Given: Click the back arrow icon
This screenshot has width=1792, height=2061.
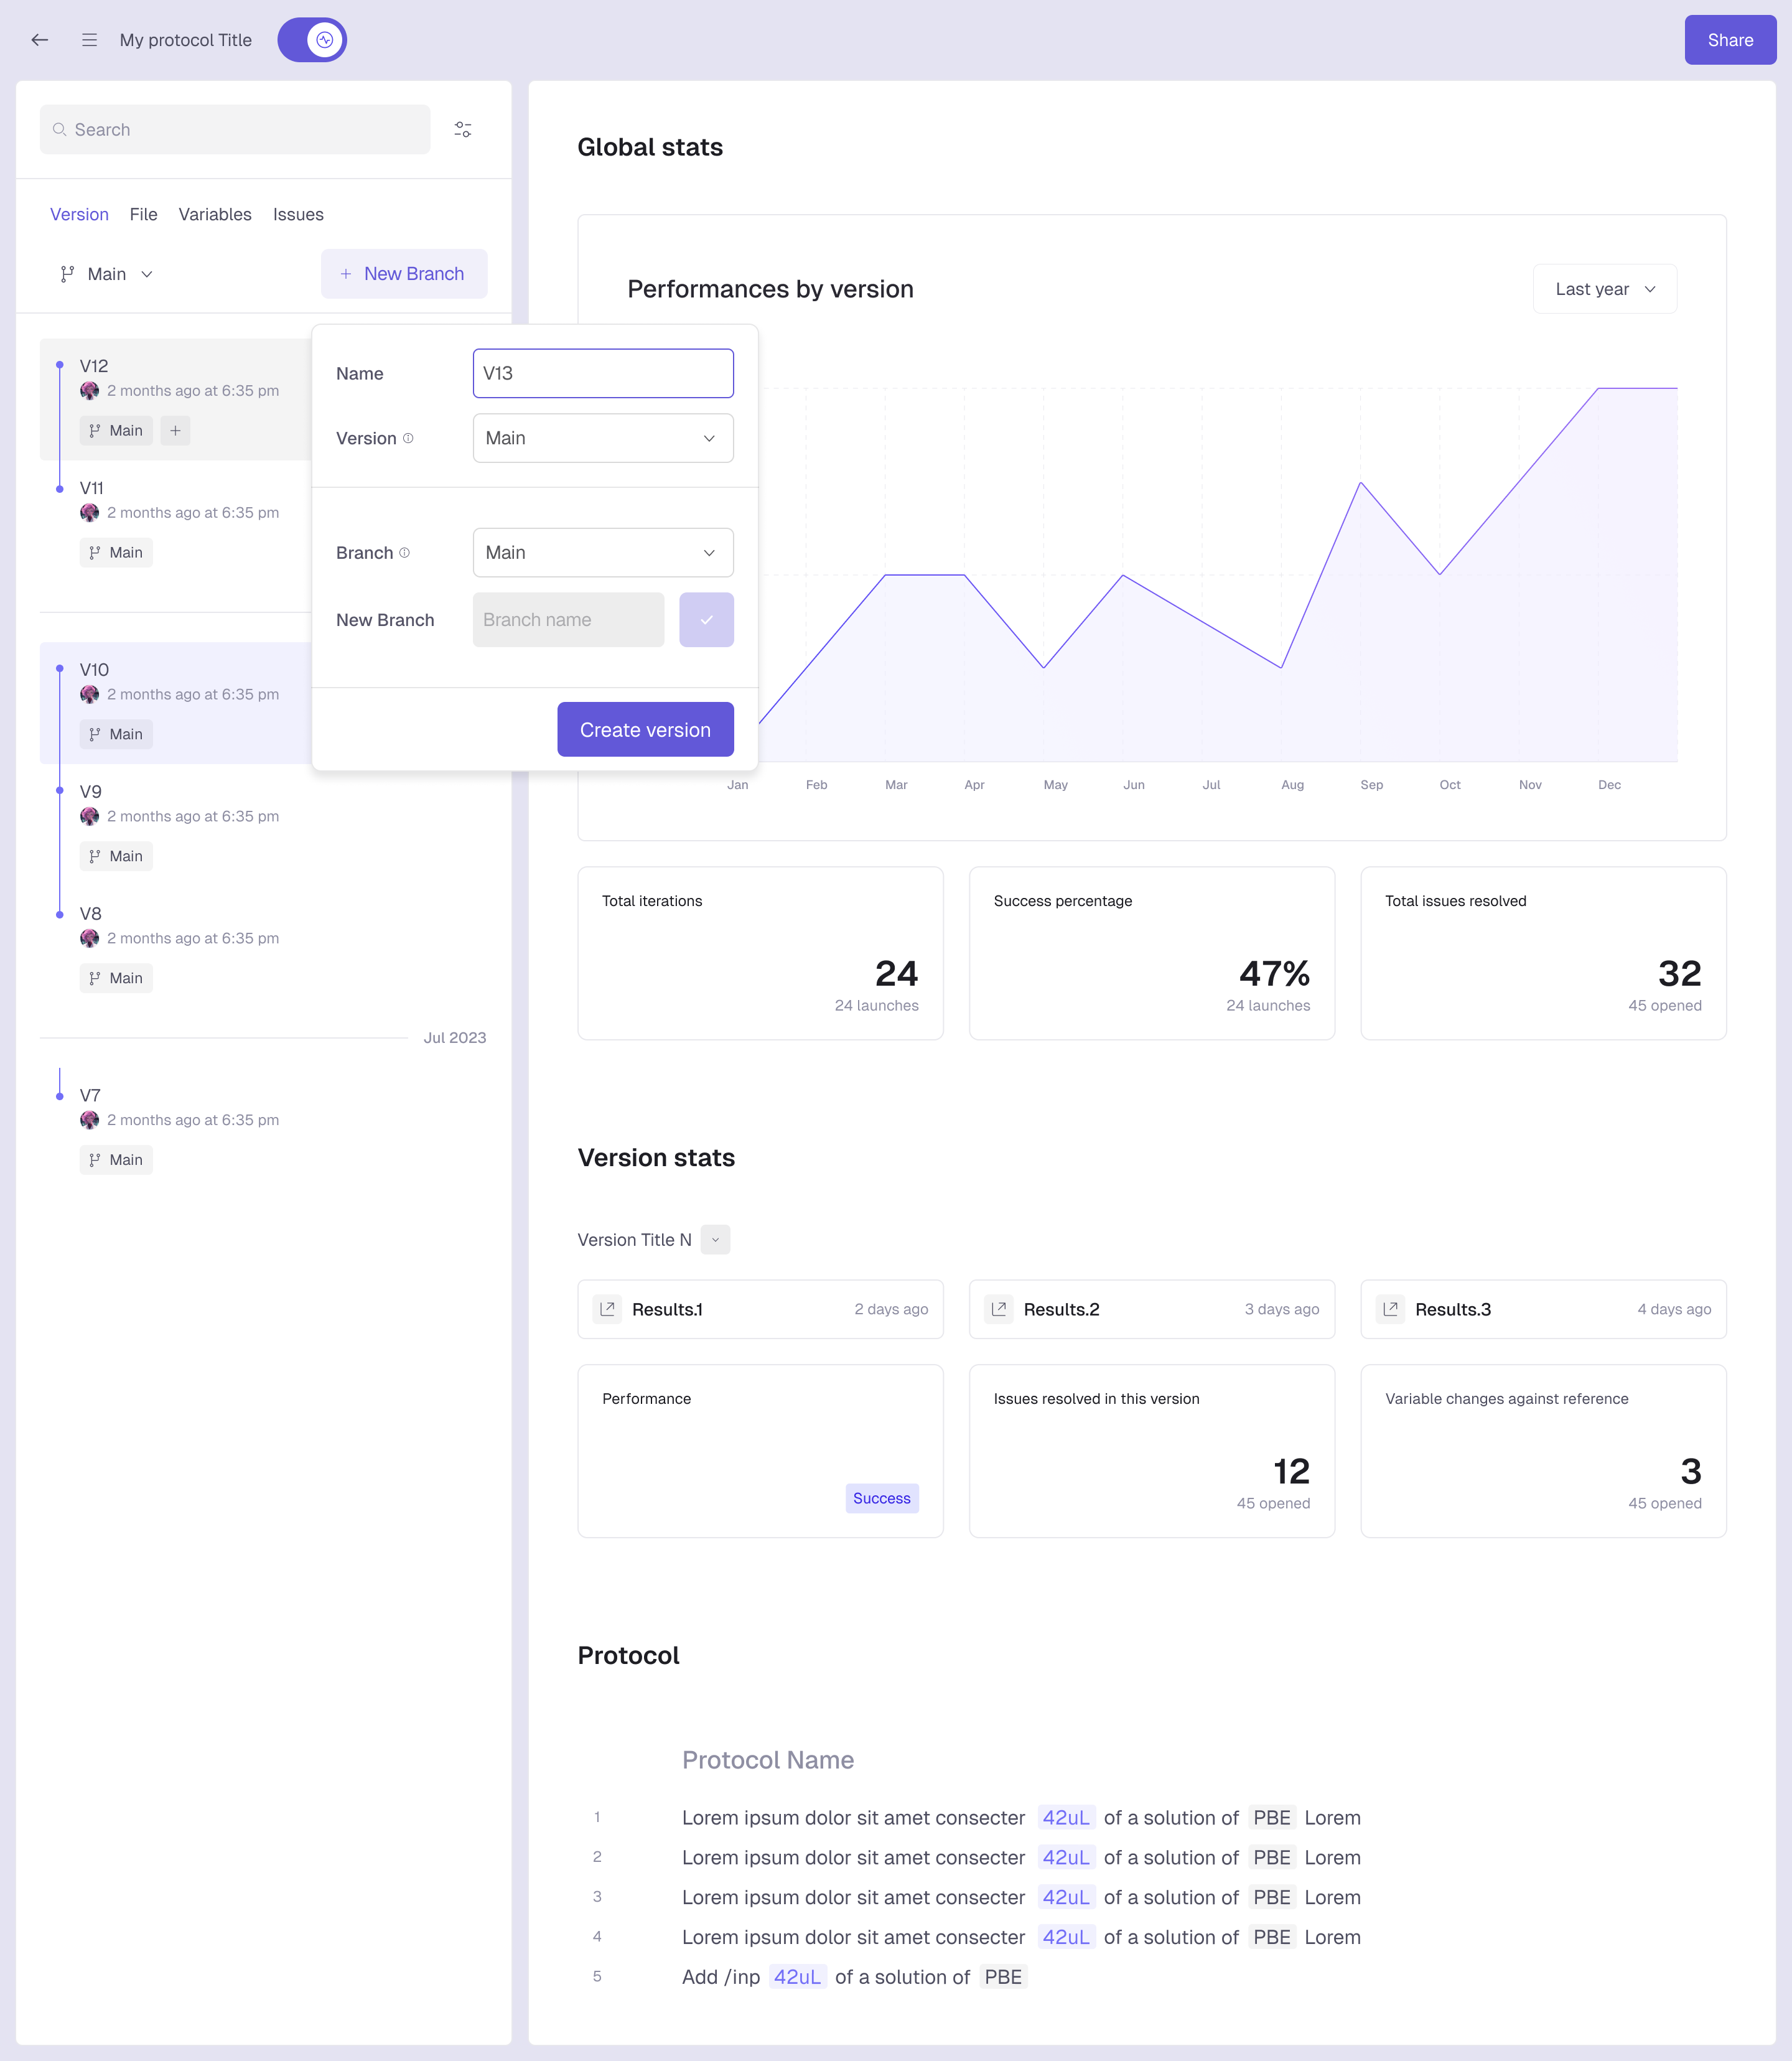Looking at the screenshot, I should 40,40.
